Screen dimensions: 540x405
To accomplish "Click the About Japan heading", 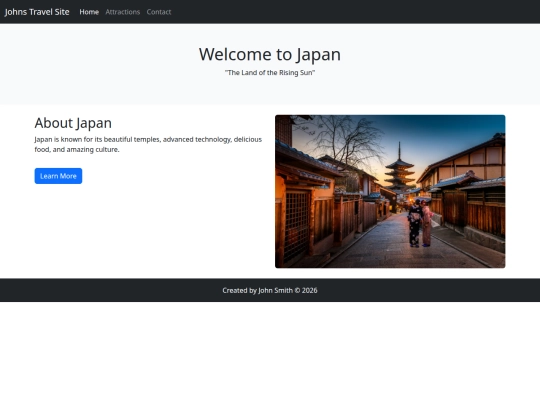I will click(x=73, y=123).
